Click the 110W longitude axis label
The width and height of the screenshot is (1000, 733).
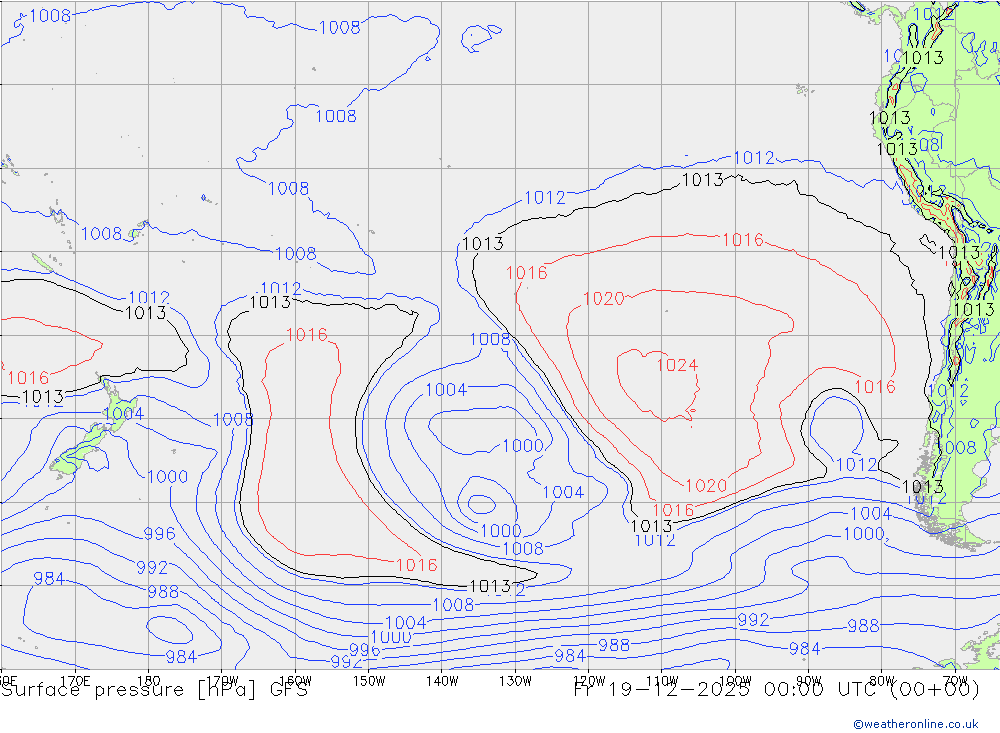coord(662,681)
